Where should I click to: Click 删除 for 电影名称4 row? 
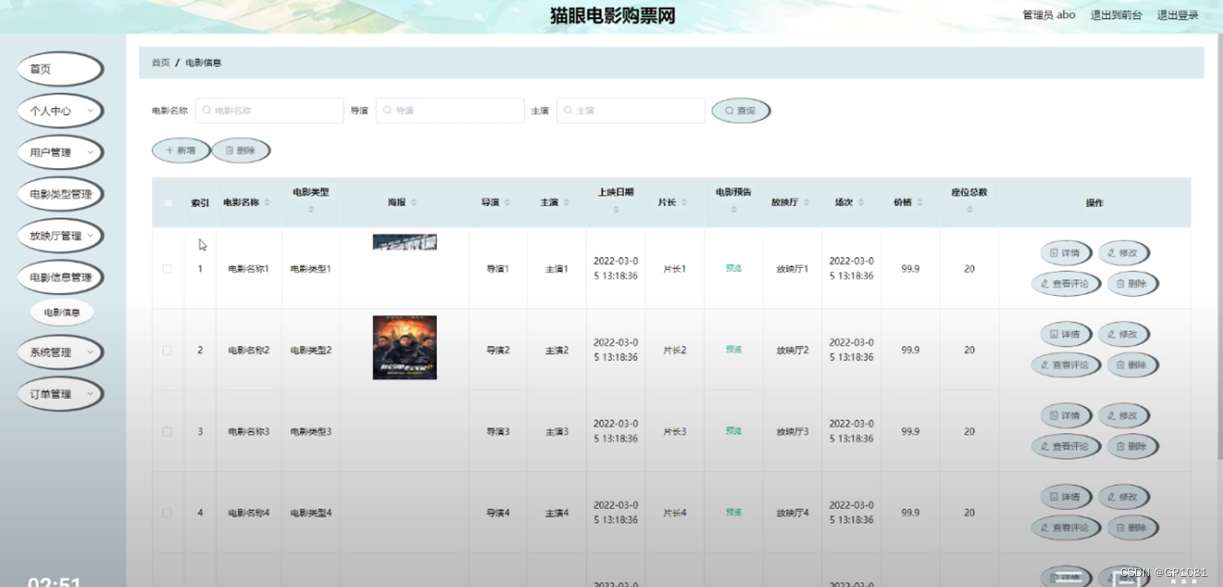(1133, 528)
